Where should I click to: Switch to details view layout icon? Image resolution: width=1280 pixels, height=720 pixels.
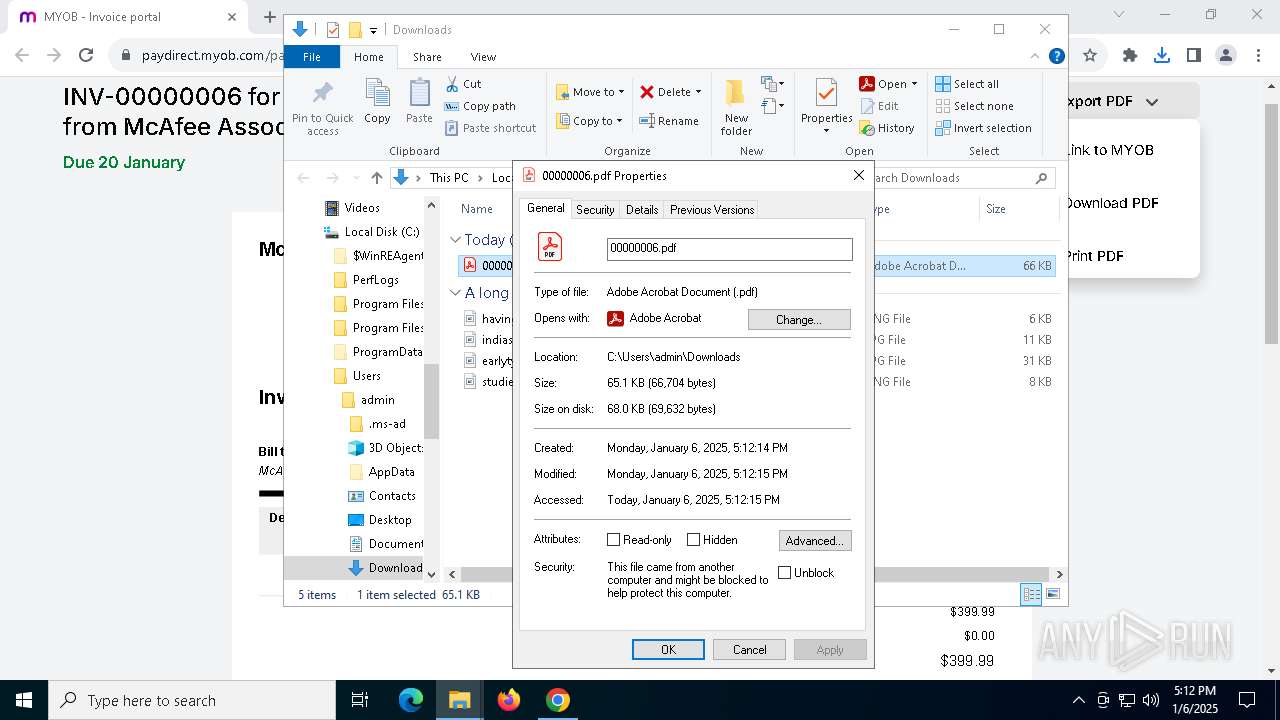click(x=1031, y=595)
